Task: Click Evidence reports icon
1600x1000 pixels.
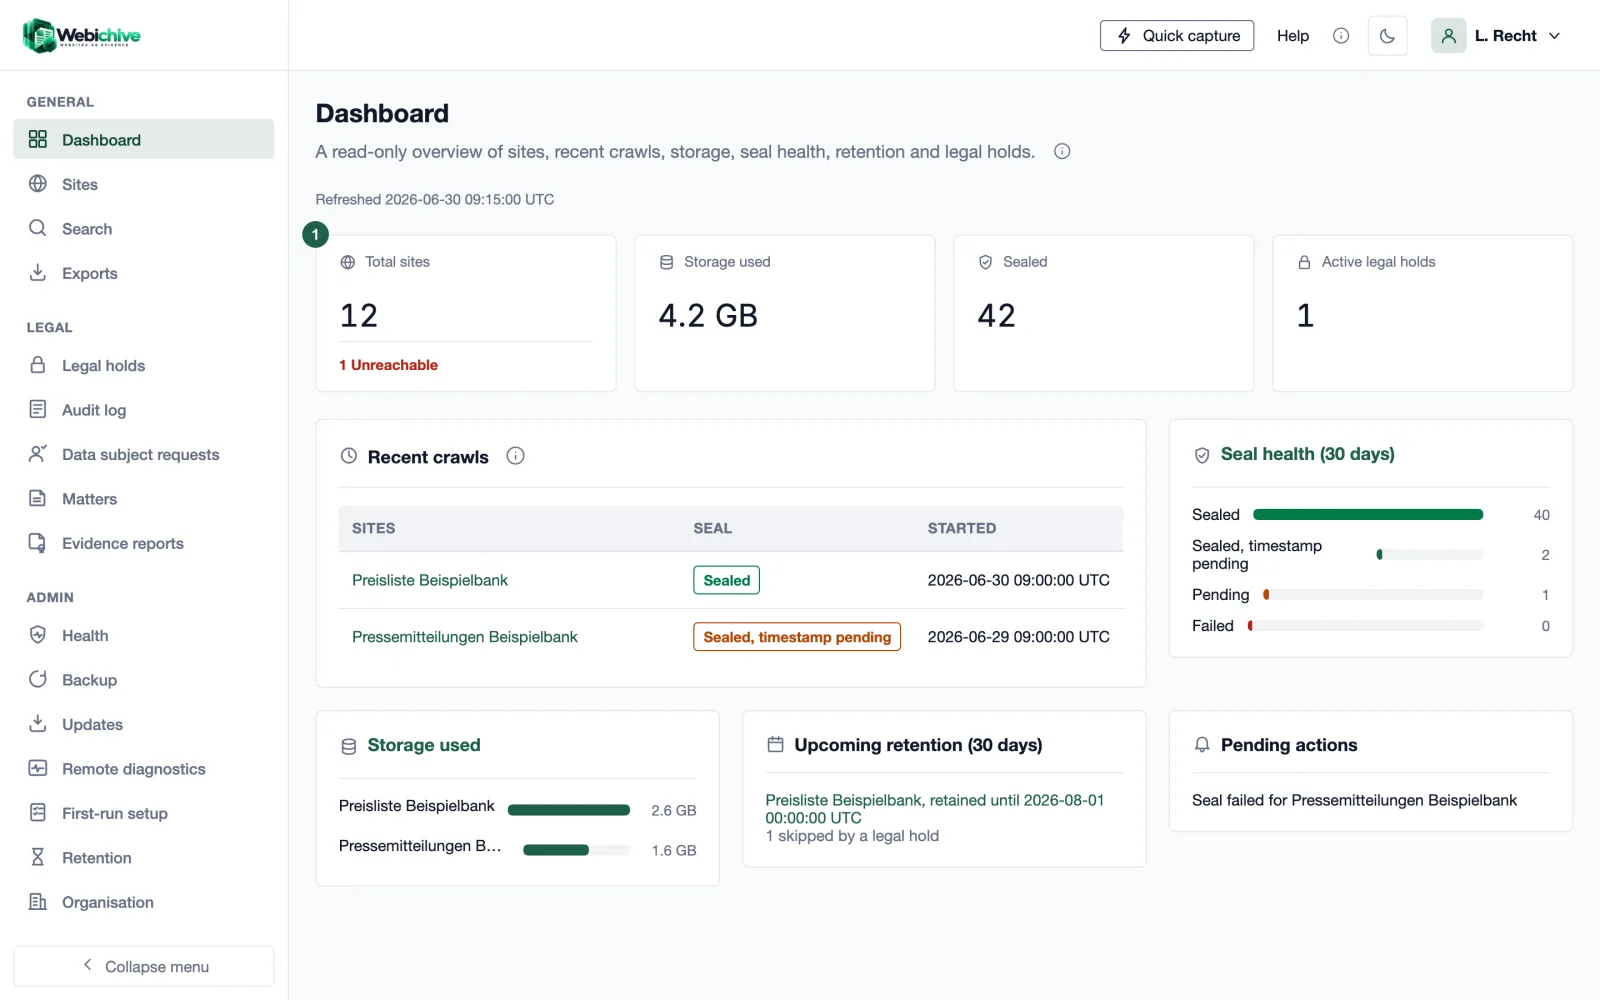Action: (38, 543)
